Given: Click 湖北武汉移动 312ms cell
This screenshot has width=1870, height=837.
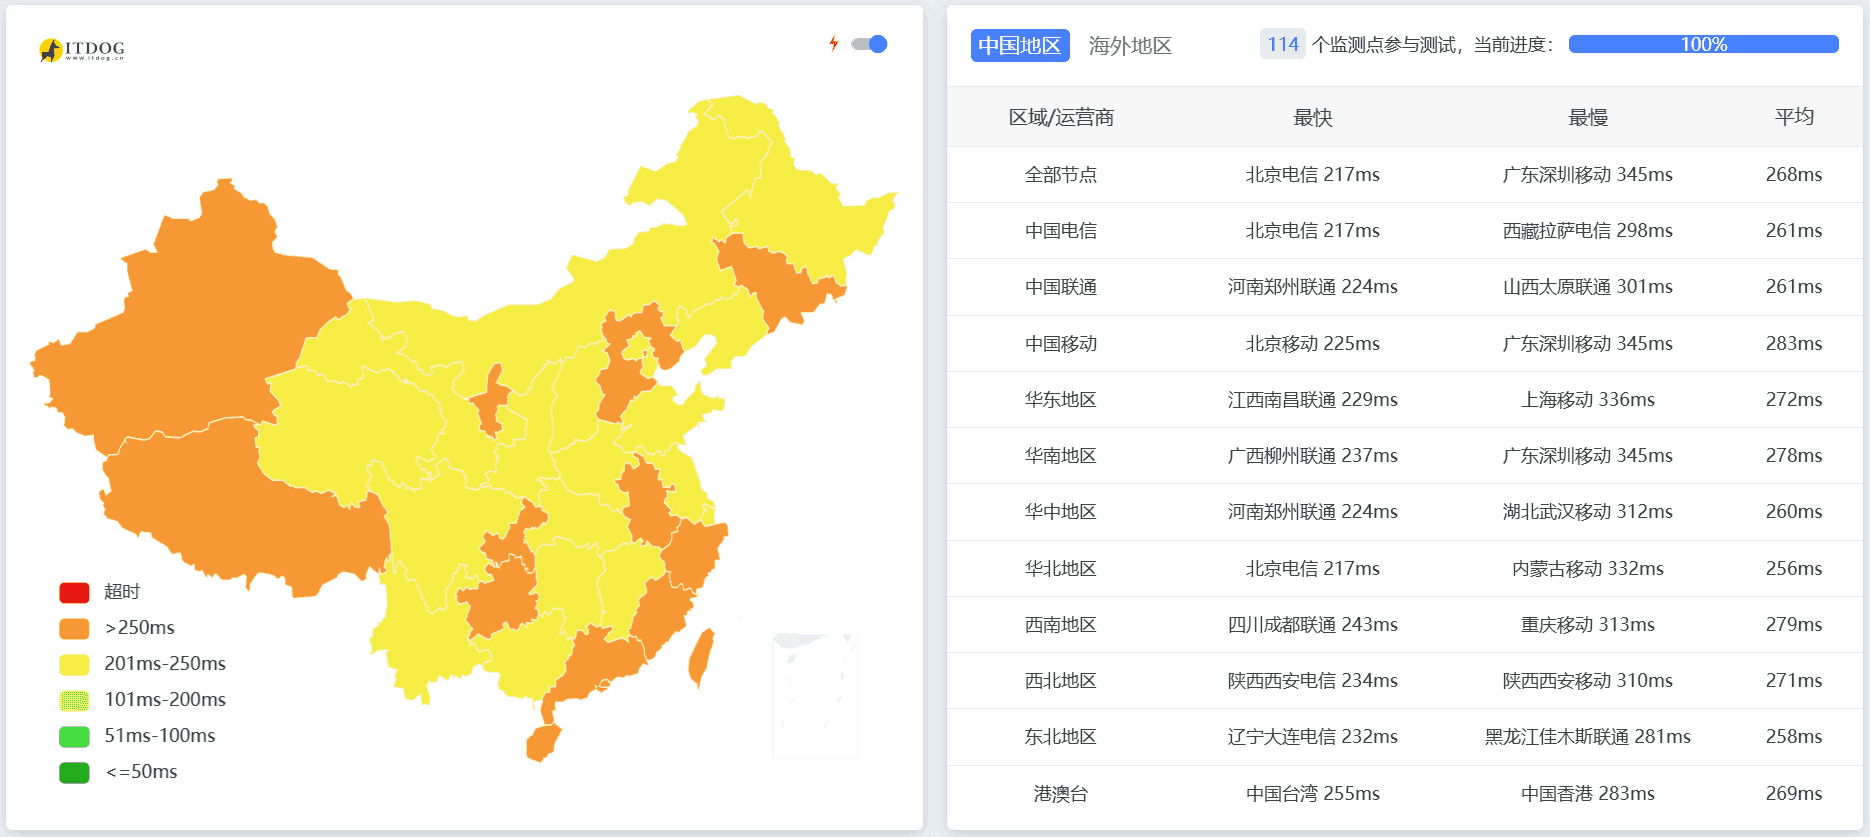Looking at the screenshot, I should tap(1587, 511).
